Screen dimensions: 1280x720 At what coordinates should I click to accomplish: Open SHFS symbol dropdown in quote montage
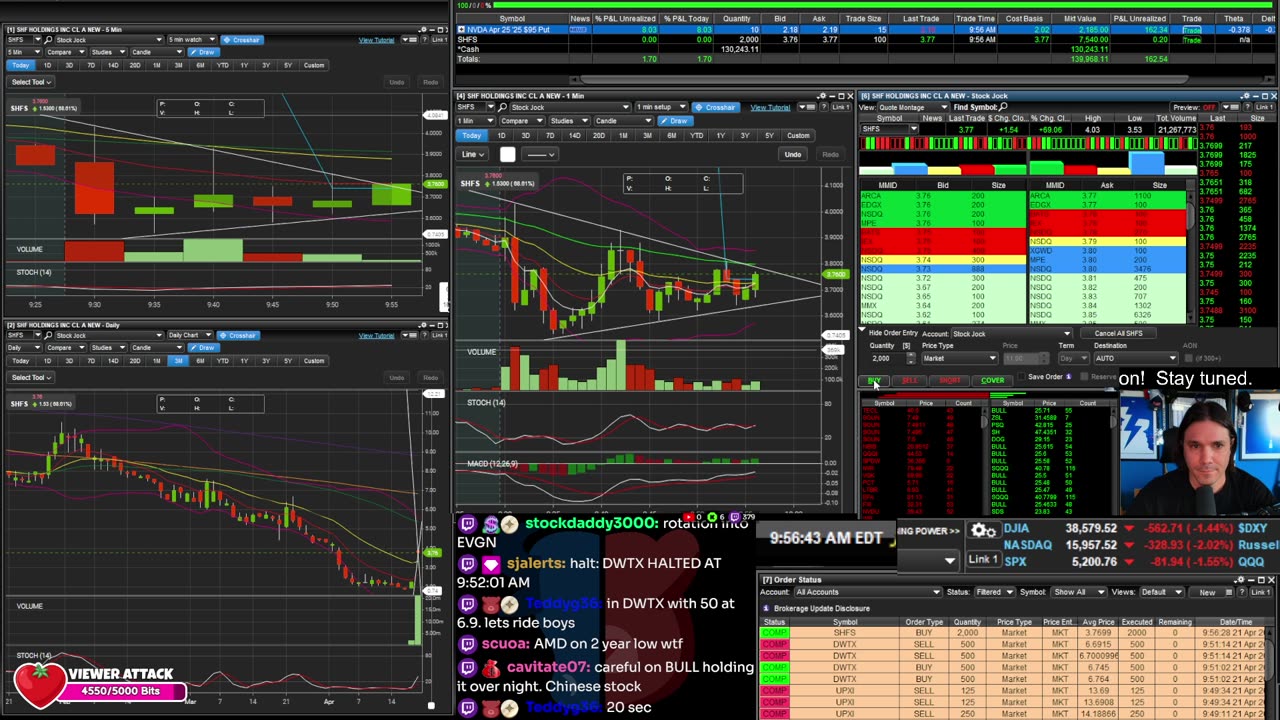tap(914, 129)
